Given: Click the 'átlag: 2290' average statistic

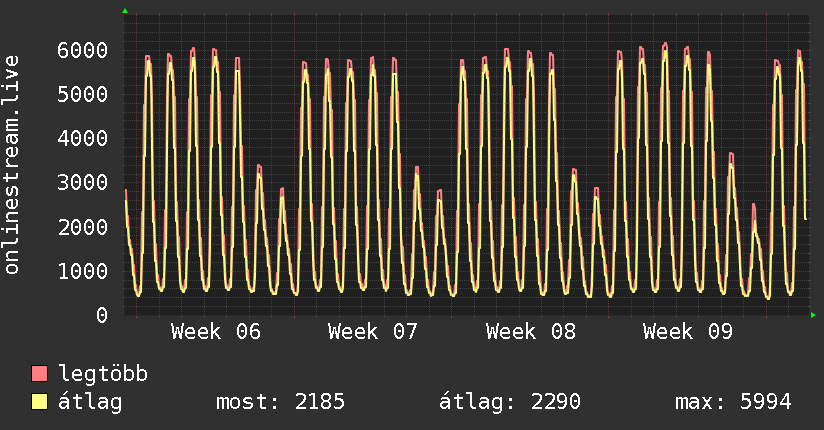Looking at the screenshot, I should click(510, 403).
